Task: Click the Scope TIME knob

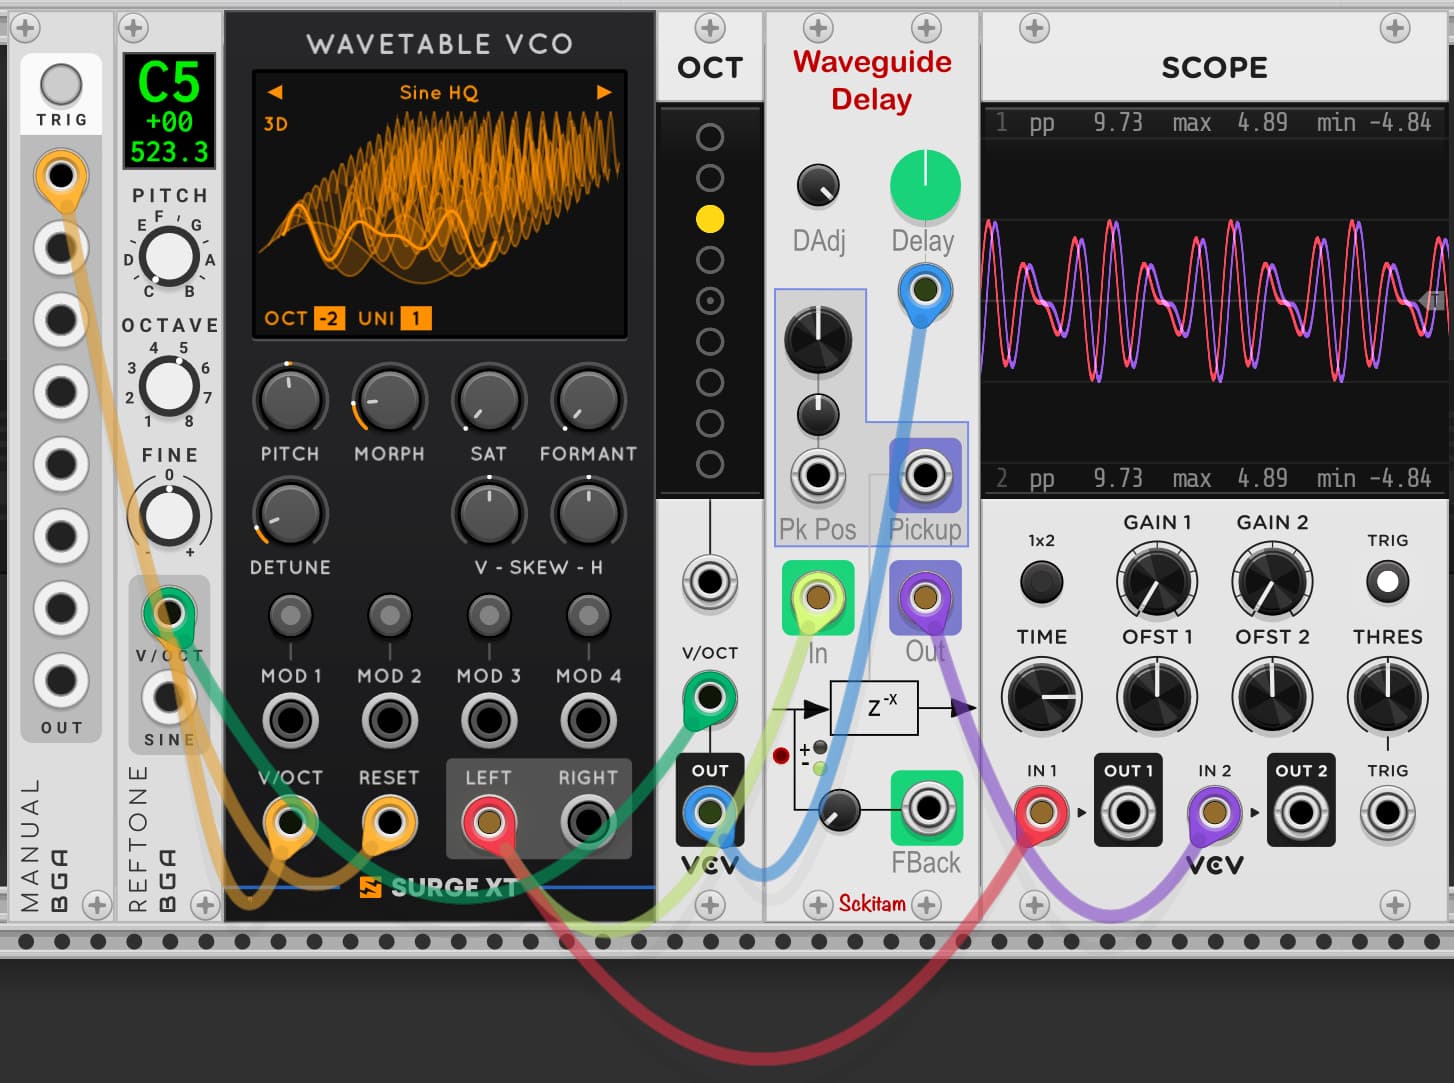Action: click(x=1041, y=696)
